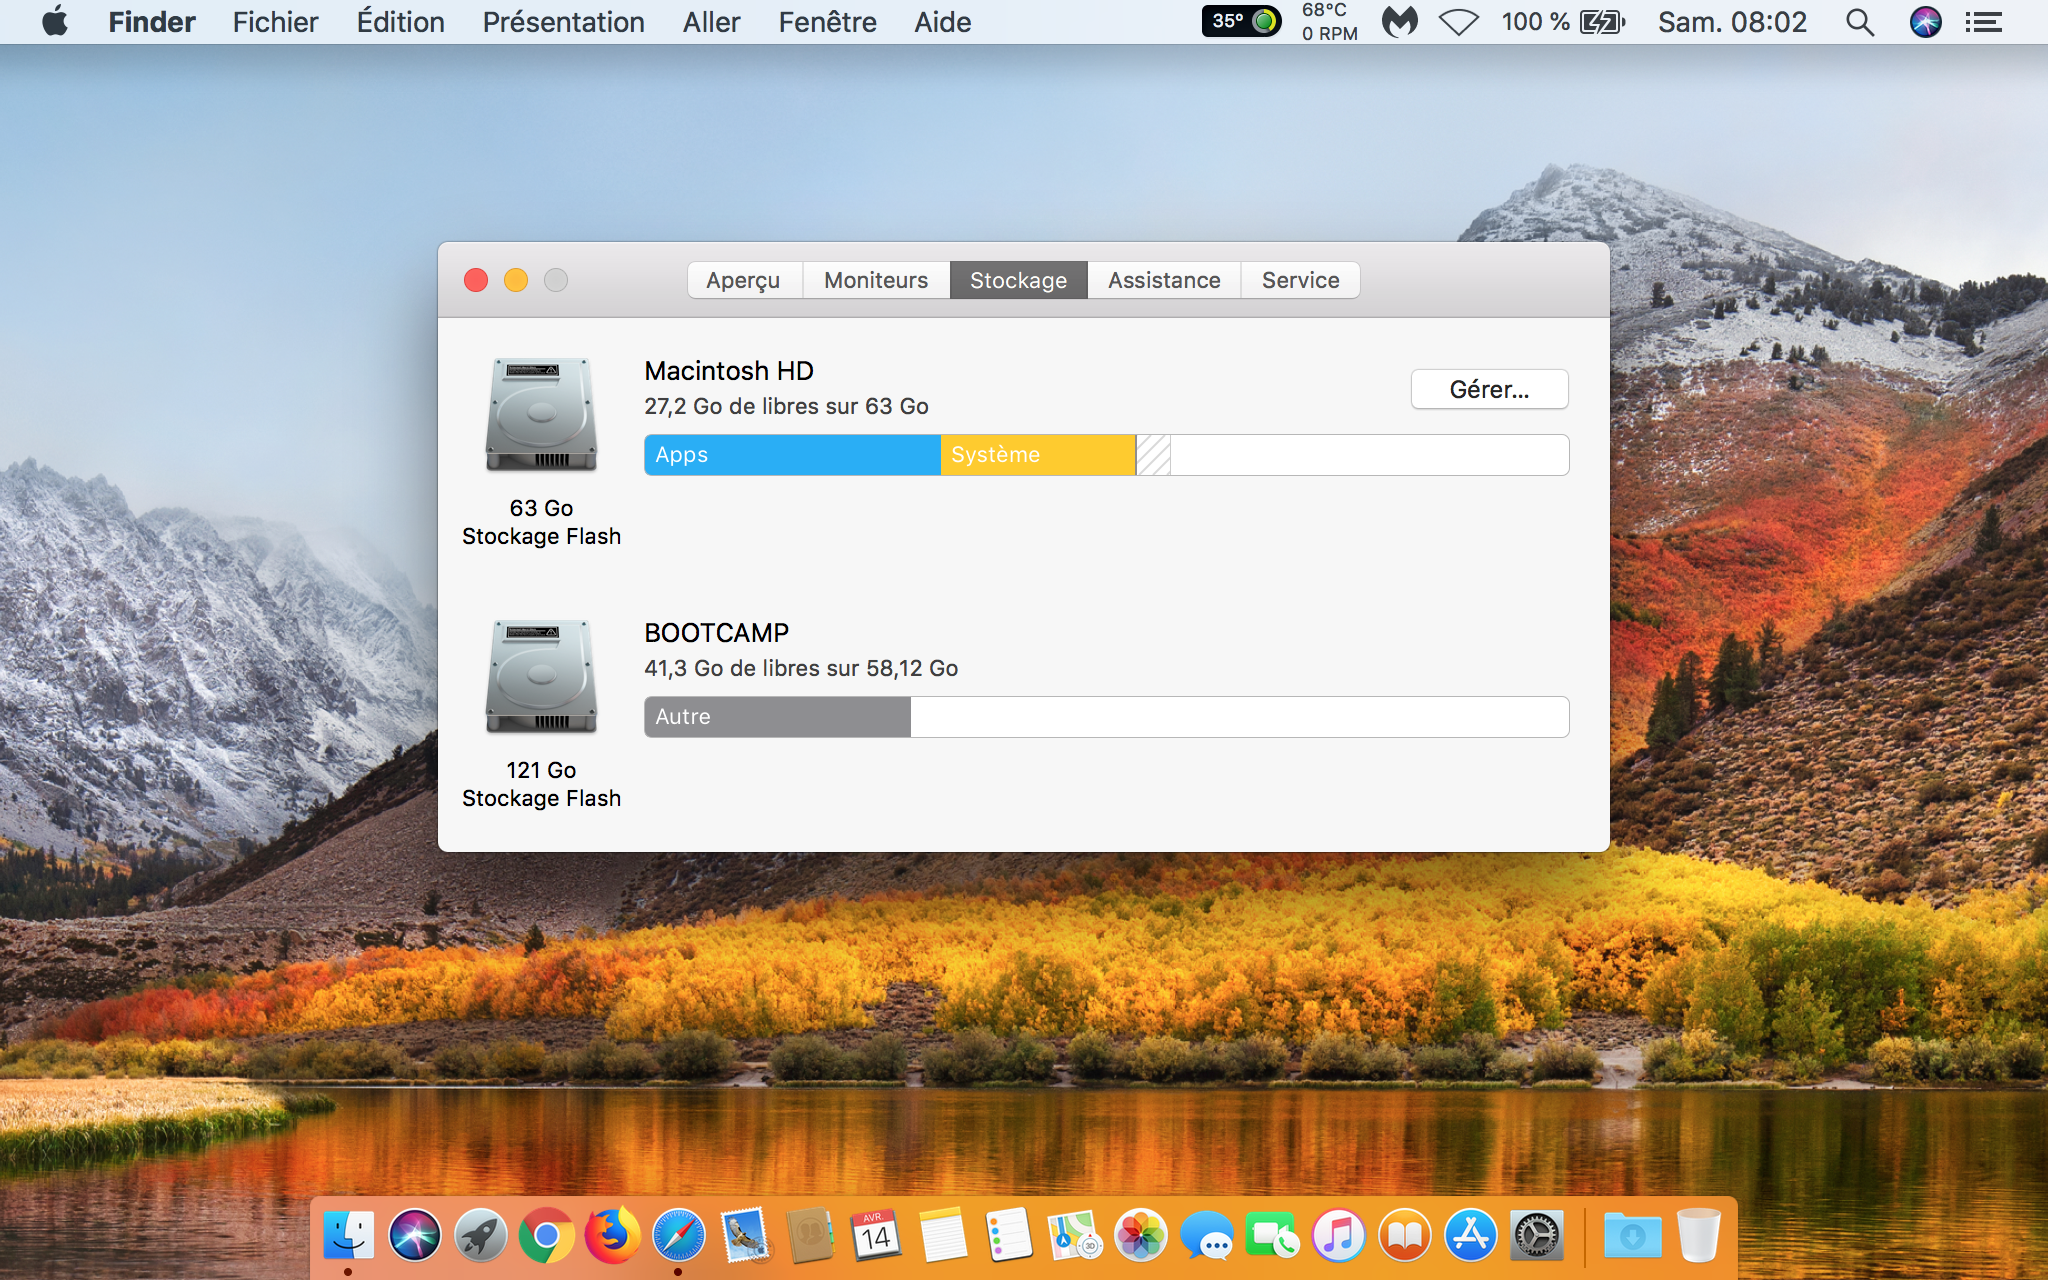Open Launchpad rocket icon in Dock
The height and width of the screenshot is (1280, 2048).
[x=480, y=1236]
